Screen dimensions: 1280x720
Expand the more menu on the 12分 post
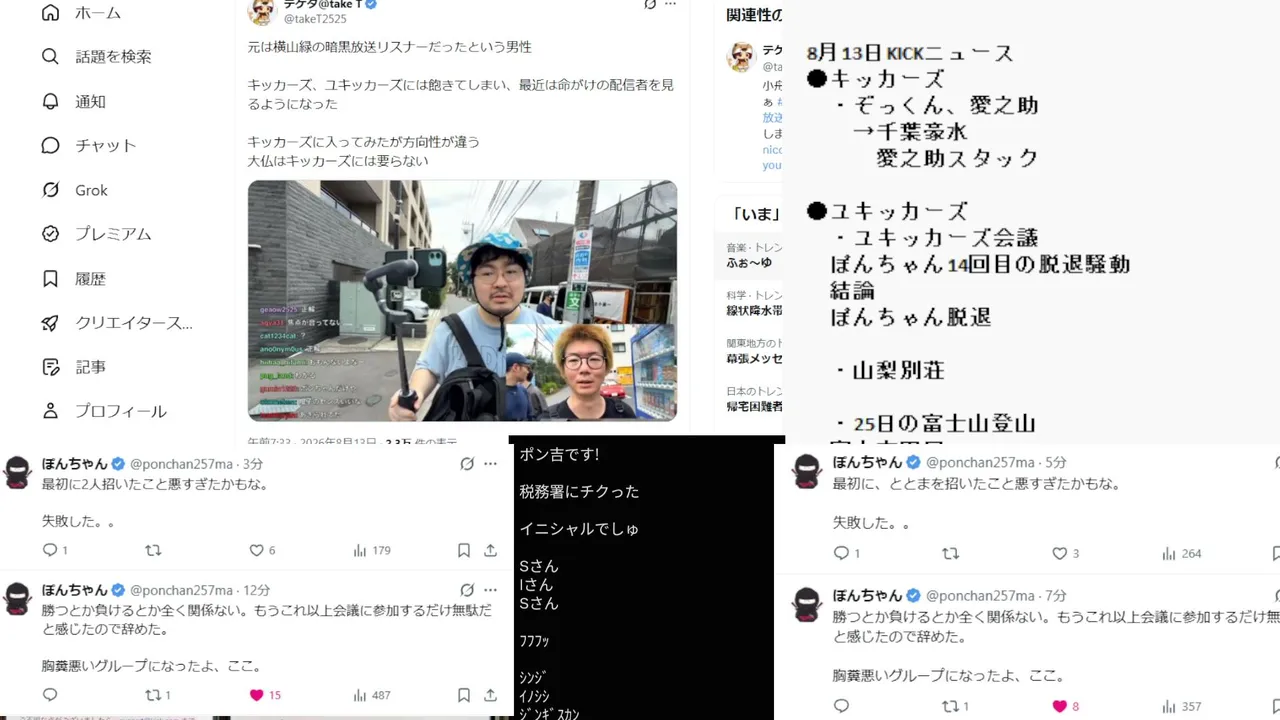pyautogui.click(x=490, y=590)
